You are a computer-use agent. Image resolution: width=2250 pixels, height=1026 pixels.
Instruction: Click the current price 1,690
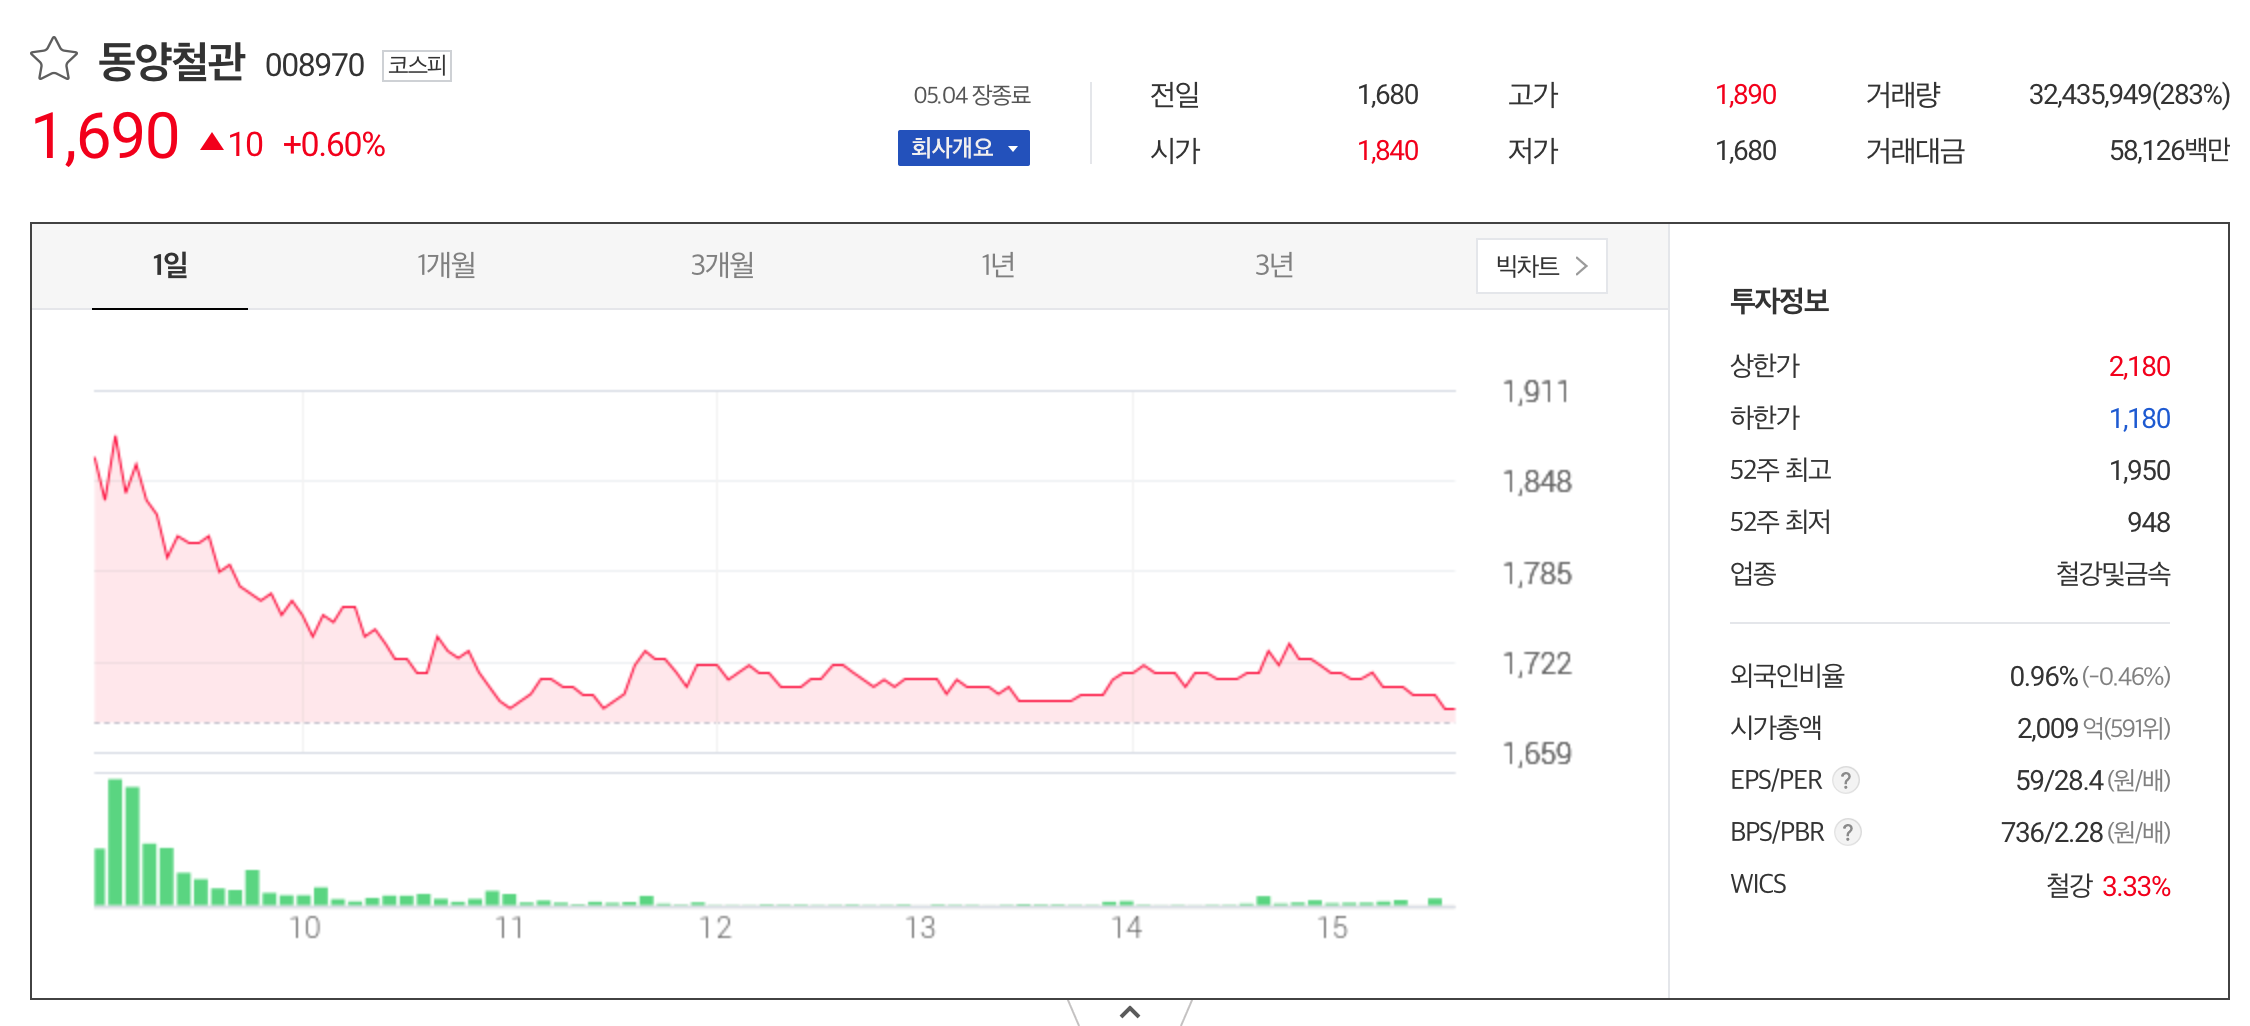(106, 137)
